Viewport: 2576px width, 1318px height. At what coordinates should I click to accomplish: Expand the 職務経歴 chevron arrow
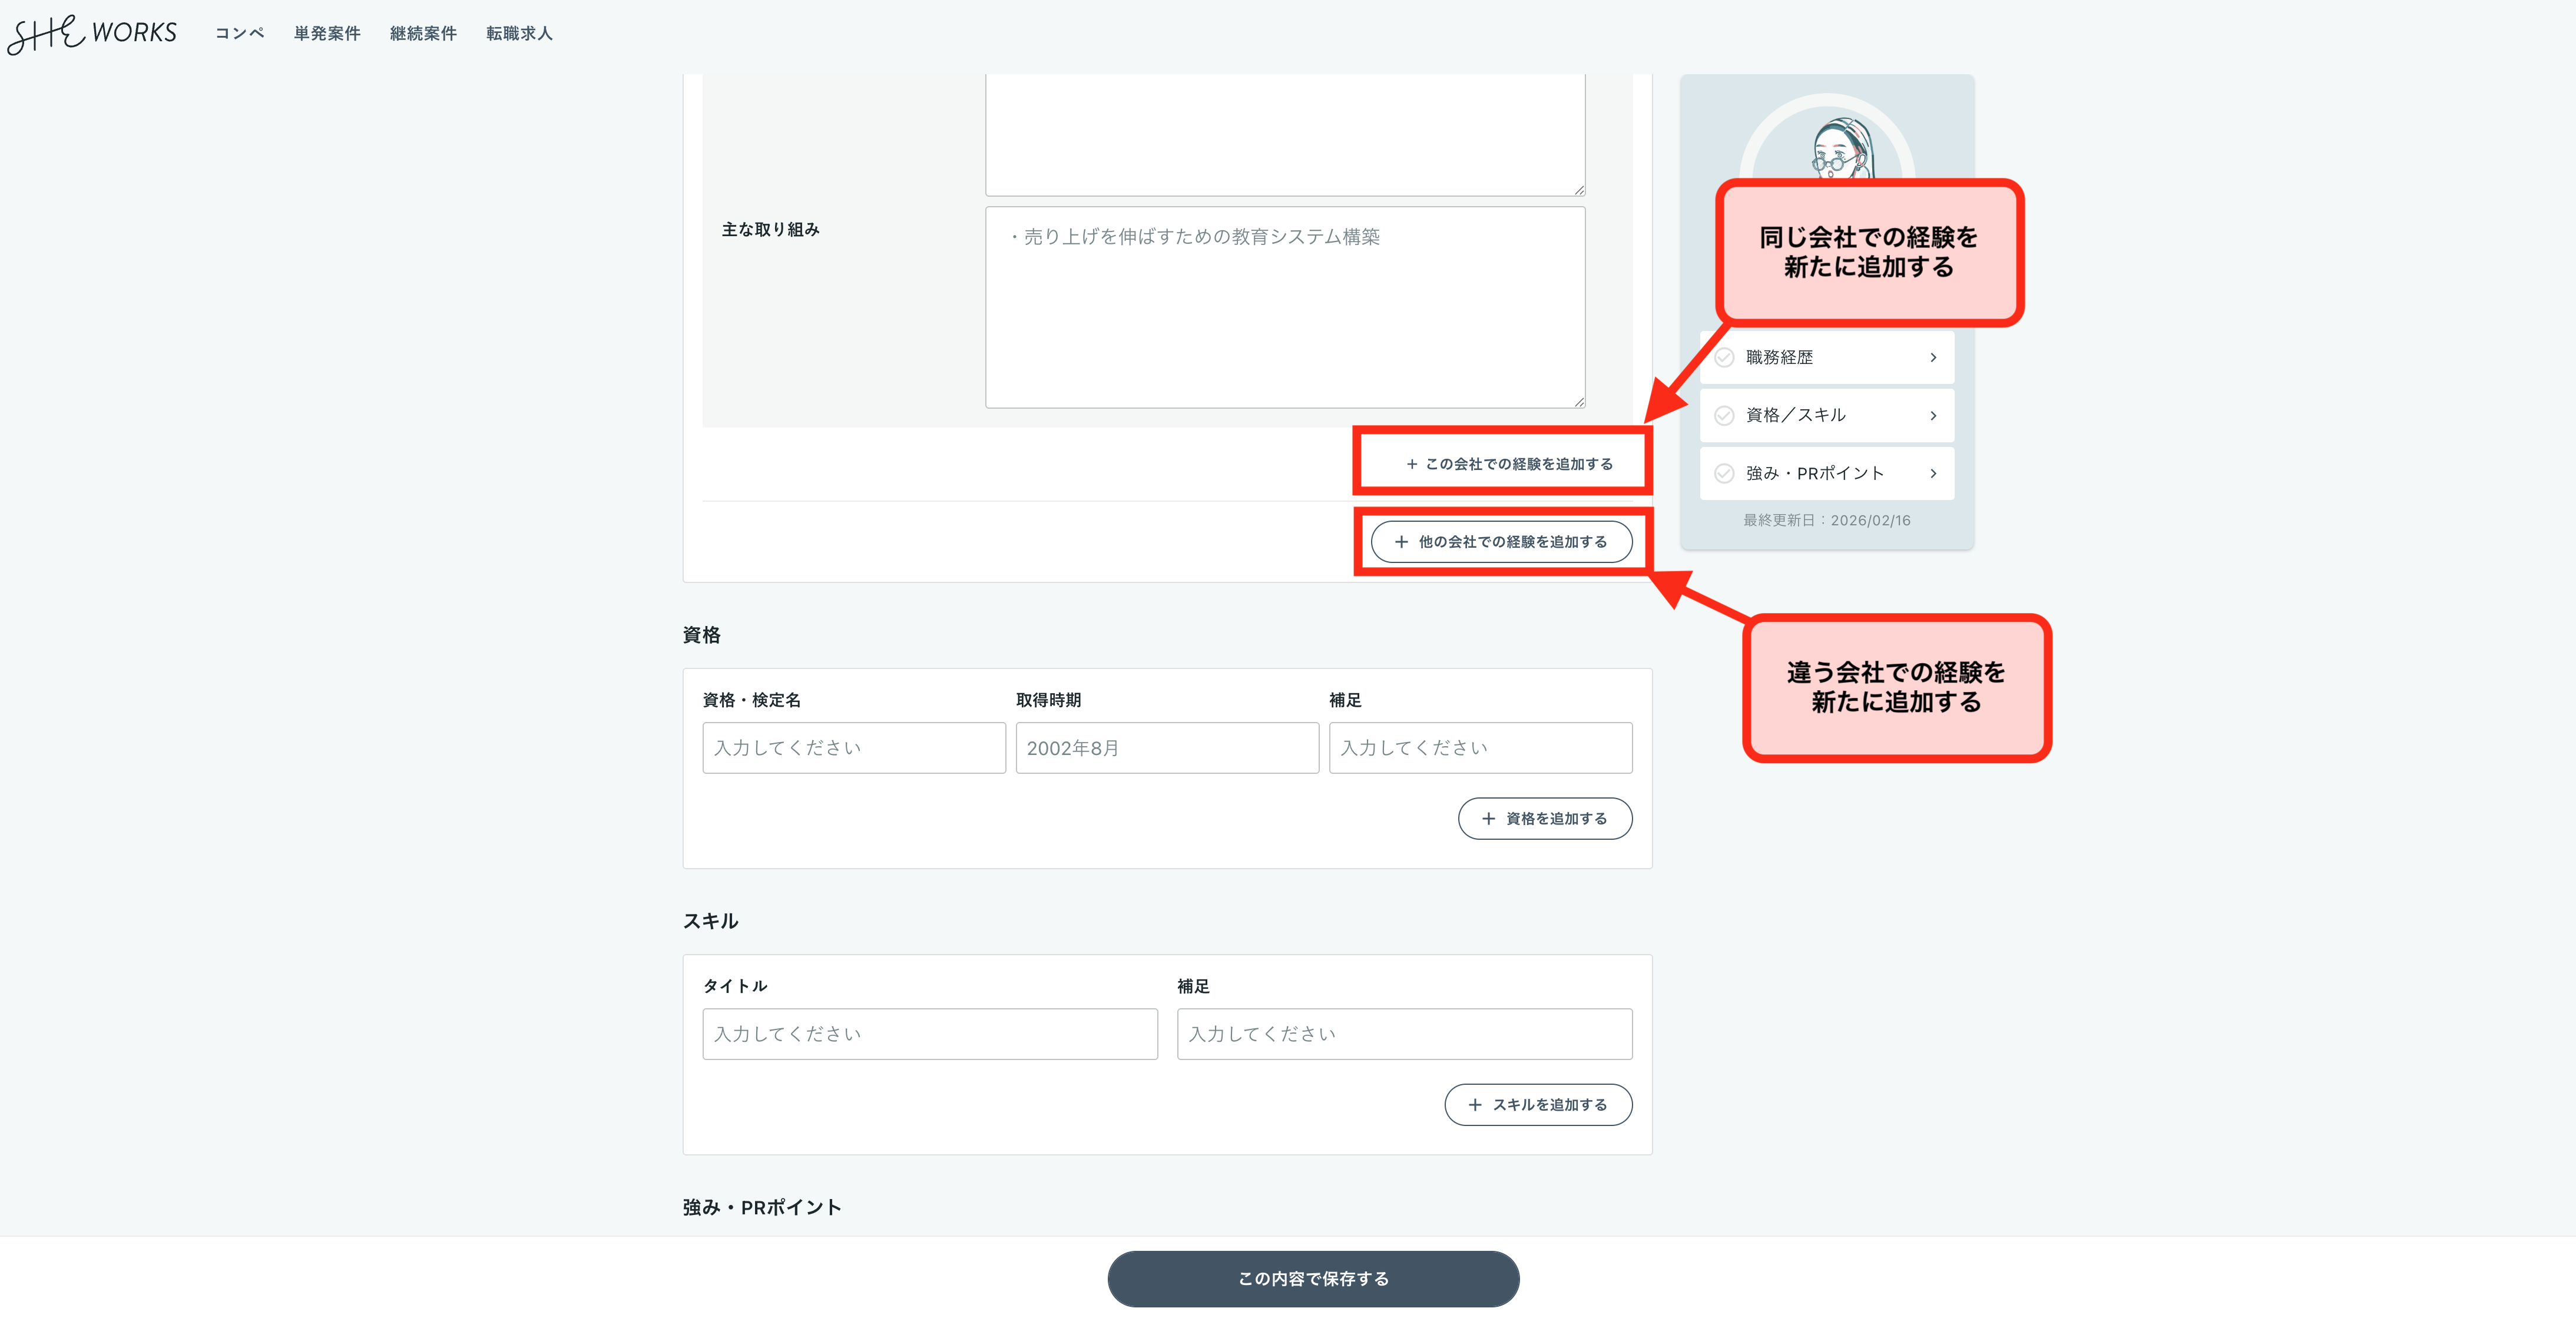point(1932,357)
